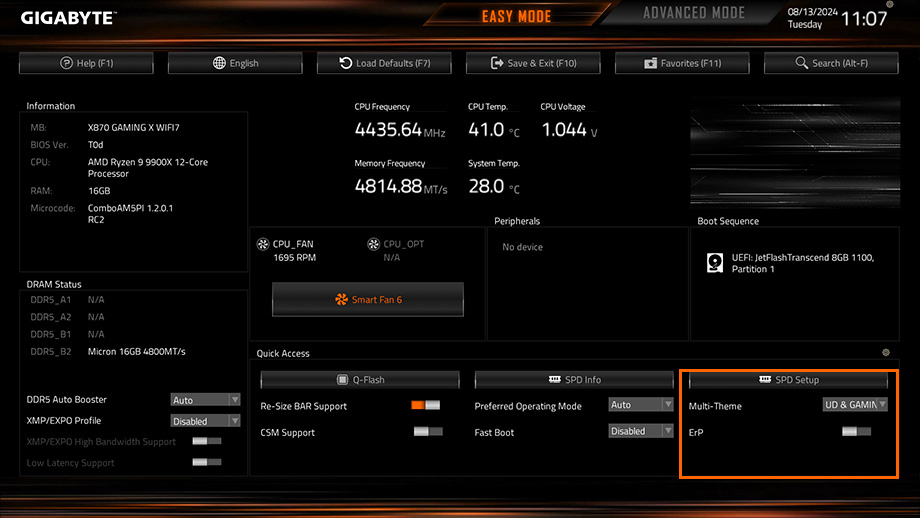Click the small gear icon beside Quick Access
This screenshot has height=518, width=920.
click(885, 353)
